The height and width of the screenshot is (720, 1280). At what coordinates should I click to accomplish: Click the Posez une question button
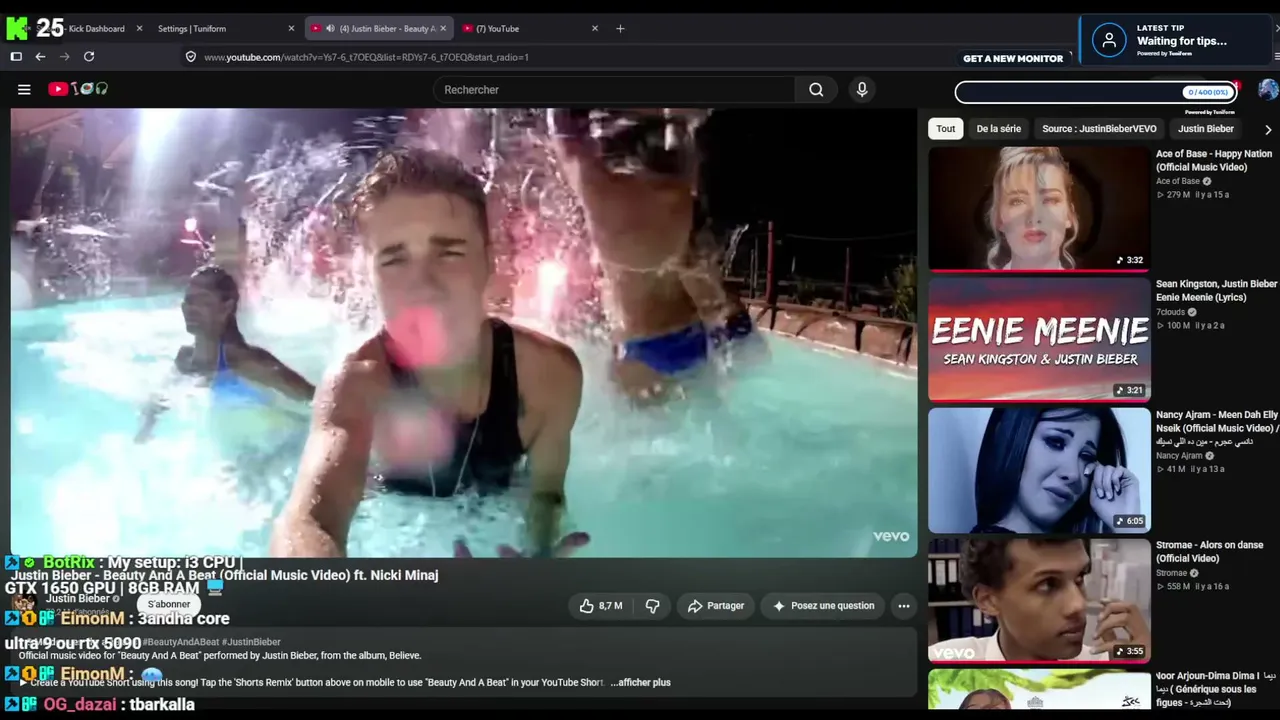[x=824, y=606]
